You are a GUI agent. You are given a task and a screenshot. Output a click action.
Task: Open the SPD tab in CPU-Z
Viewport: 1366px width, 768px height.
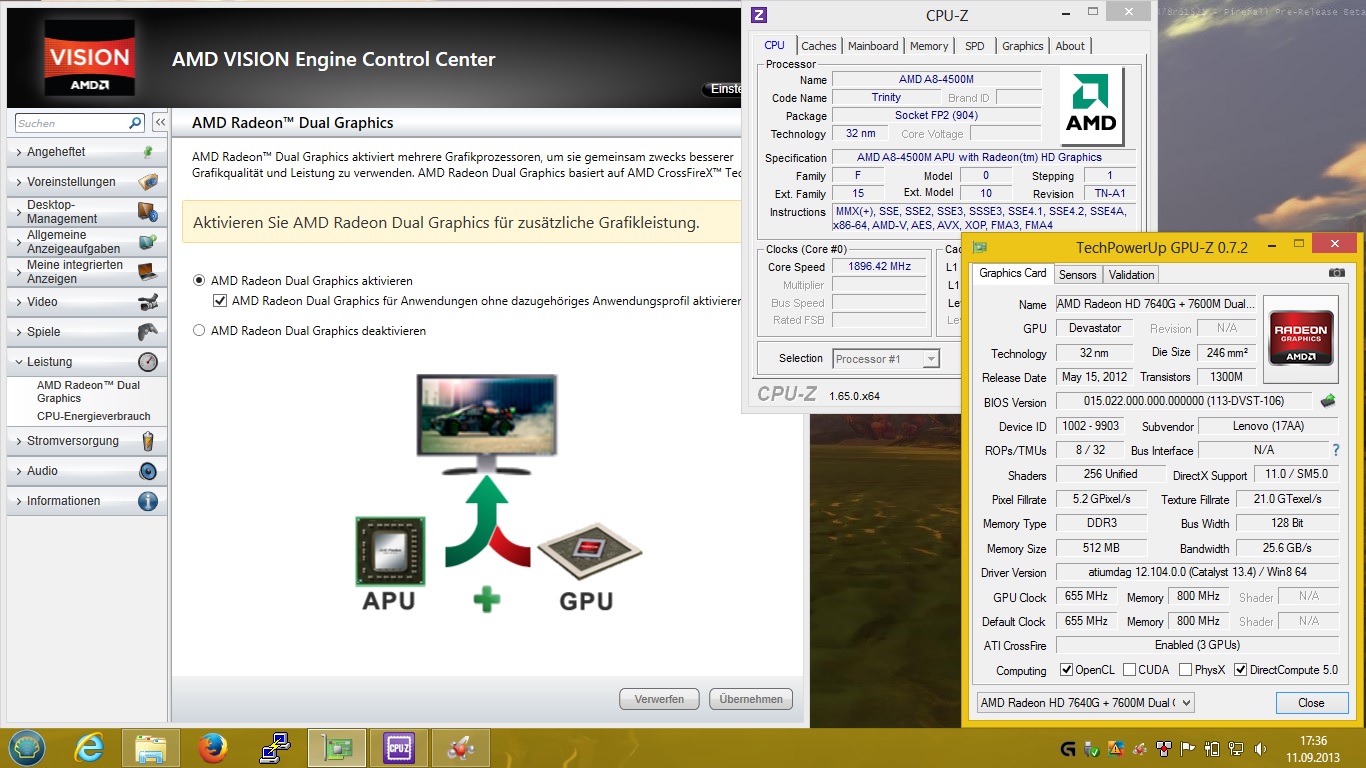point(975,46)
